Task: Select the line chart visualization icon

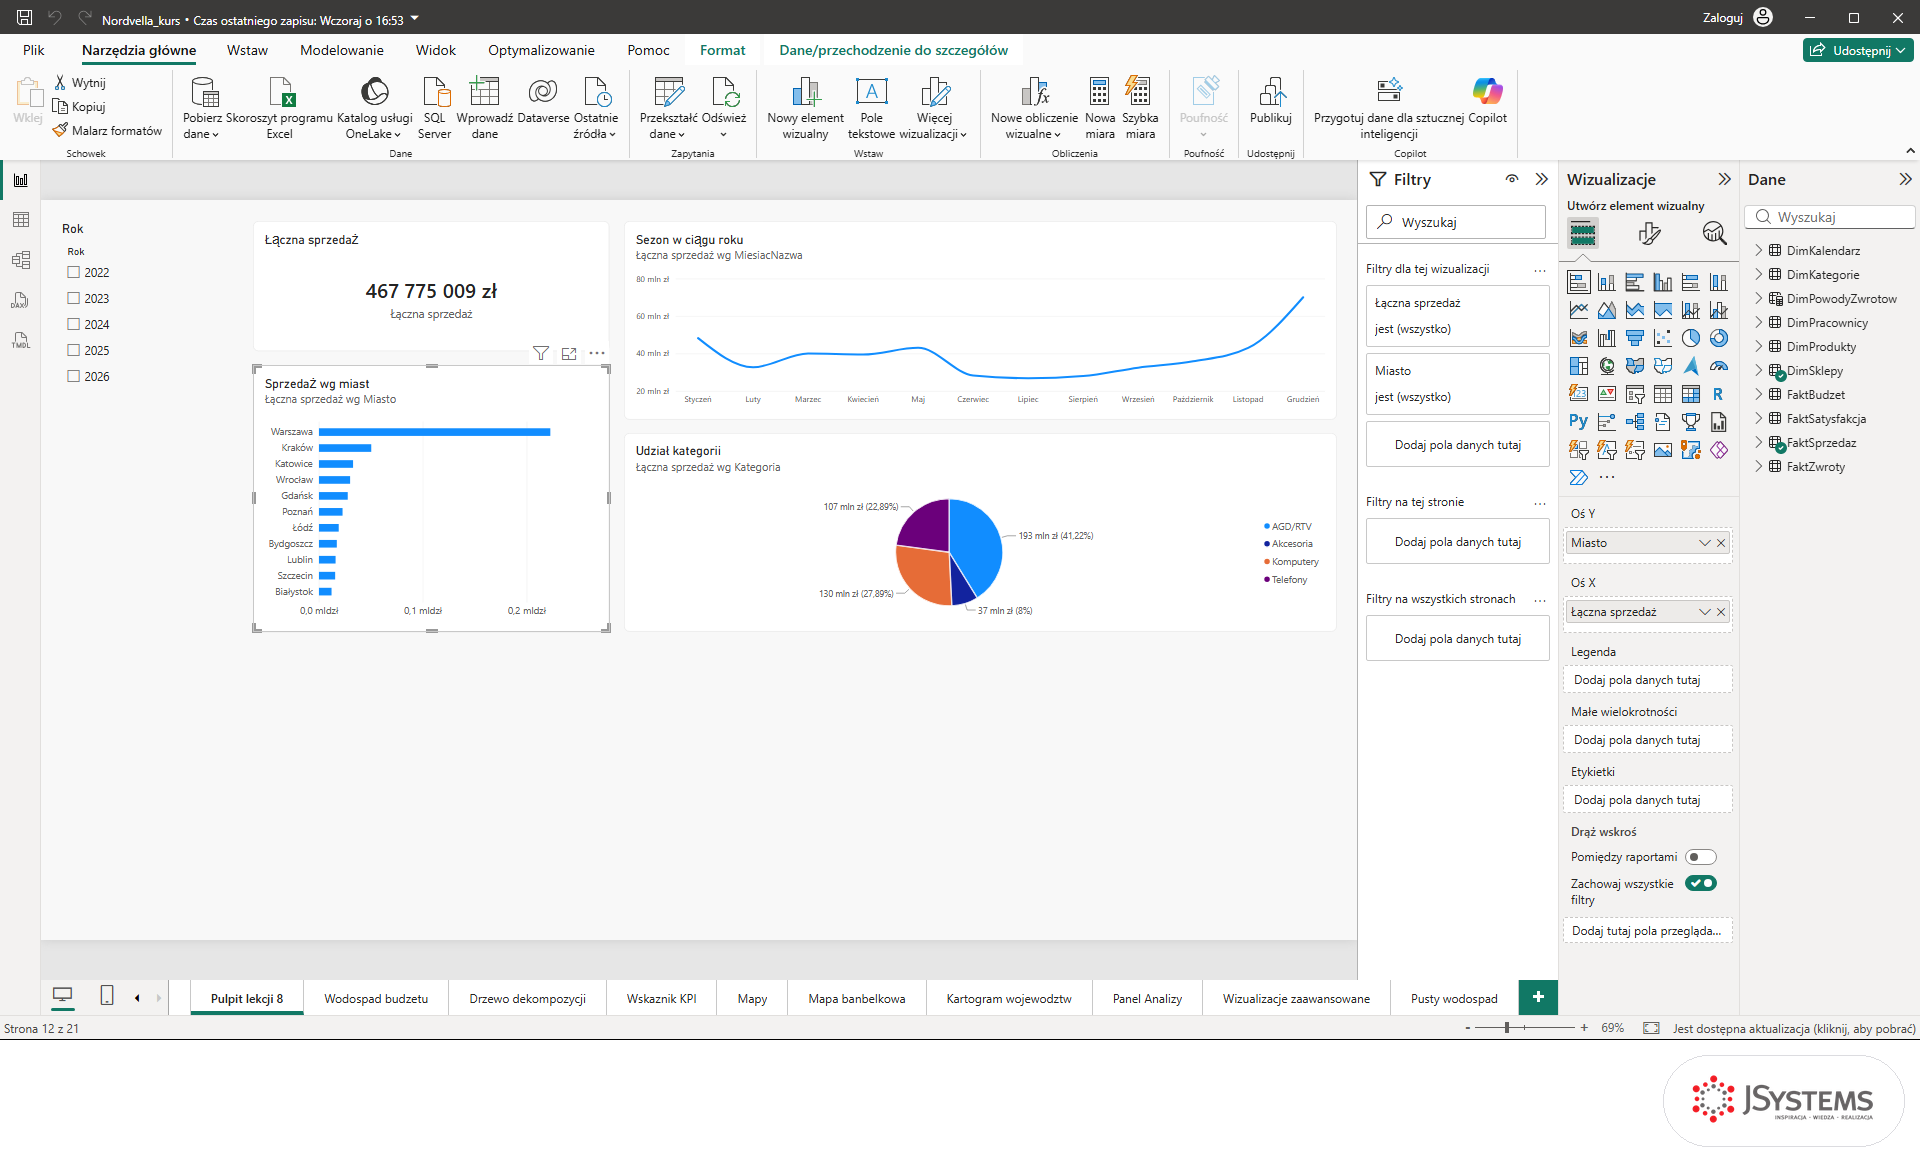Action: [1578, 310]
